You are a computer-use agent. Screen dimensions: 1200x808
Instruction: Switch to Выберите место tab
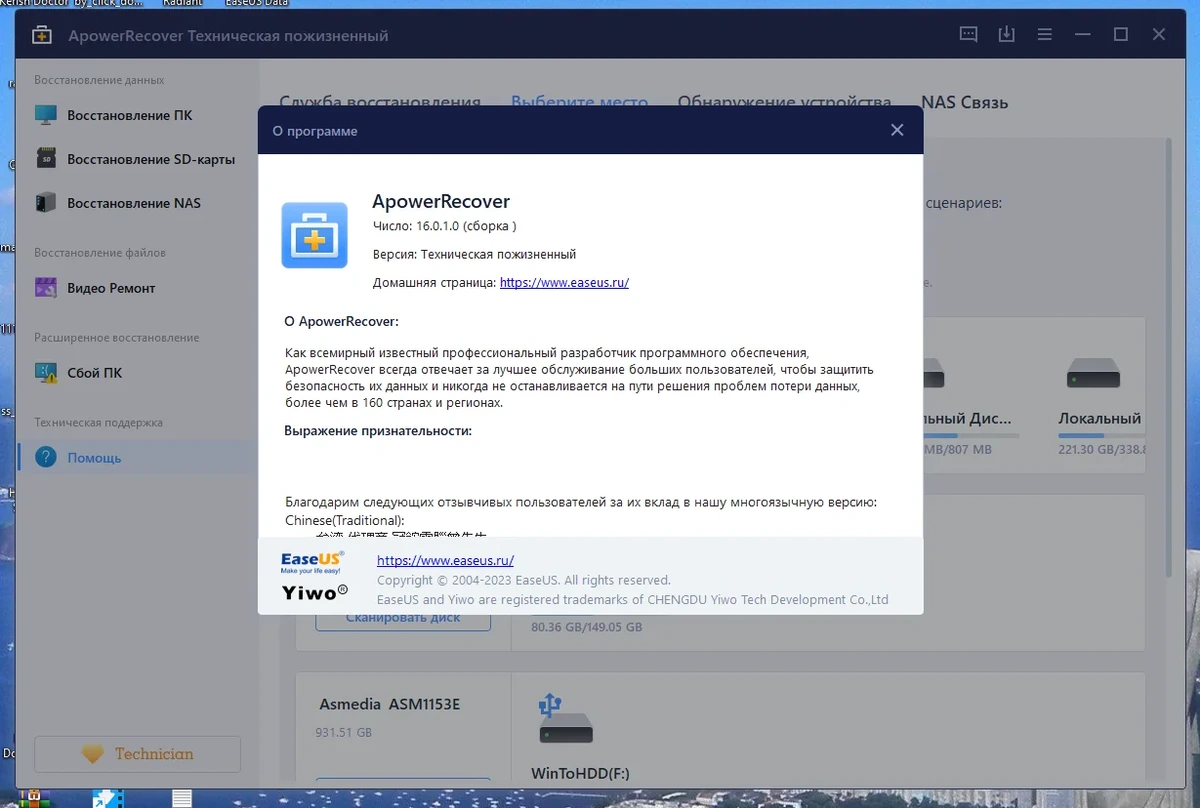(x=579, y=102)
